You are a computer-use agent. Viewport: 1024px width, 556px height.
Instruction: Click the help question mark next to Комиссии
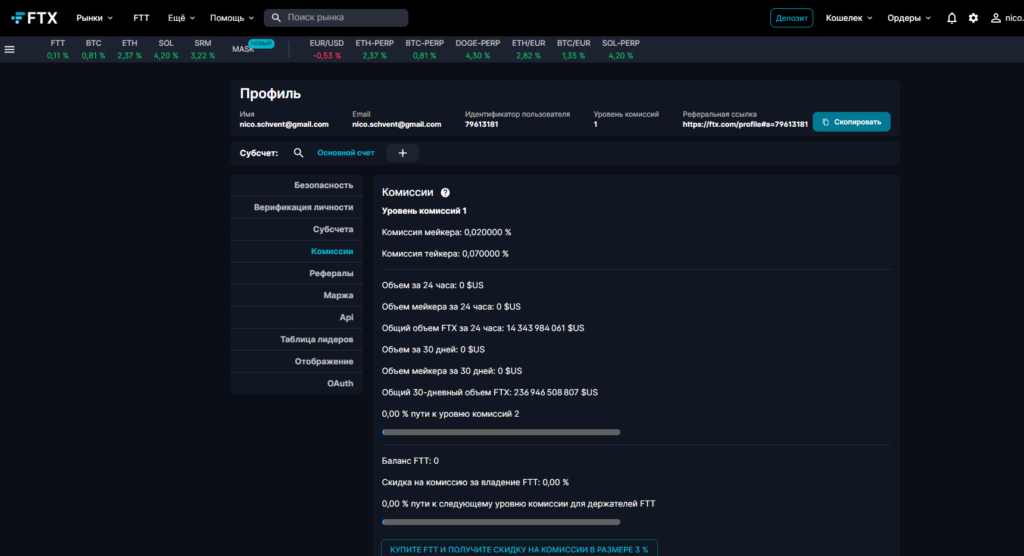(445, 192)
